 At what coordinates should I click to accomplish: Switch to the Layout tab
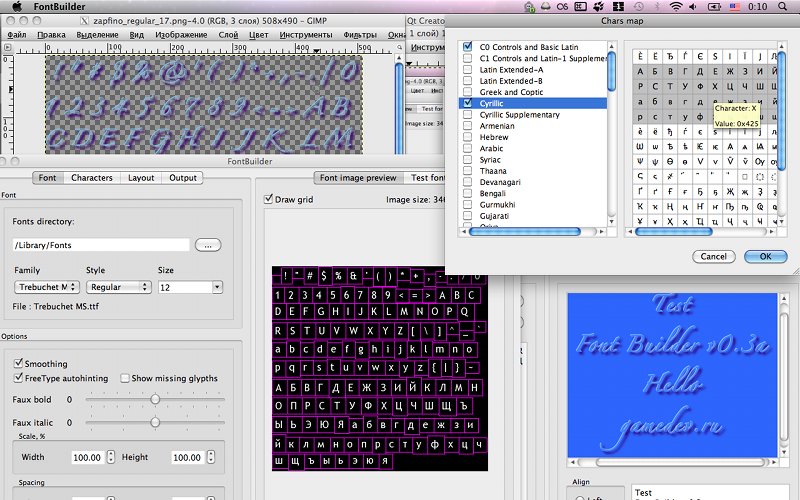tap(141, 178)
